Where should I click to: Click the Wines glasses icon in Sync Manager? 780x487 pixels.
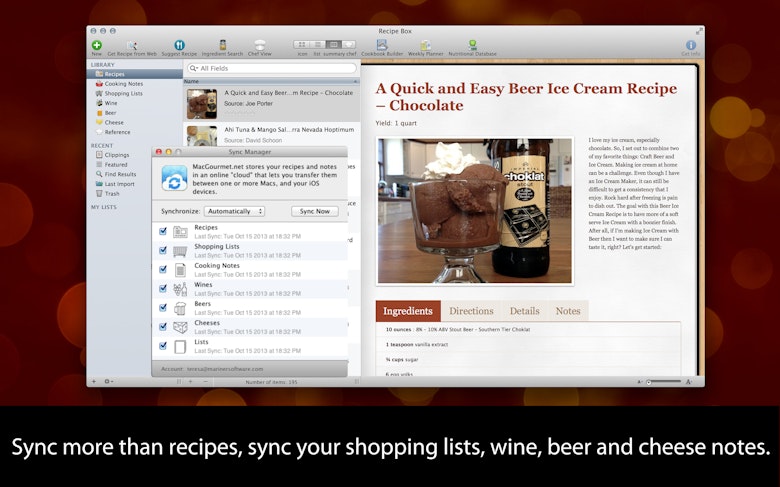point(180,289)
